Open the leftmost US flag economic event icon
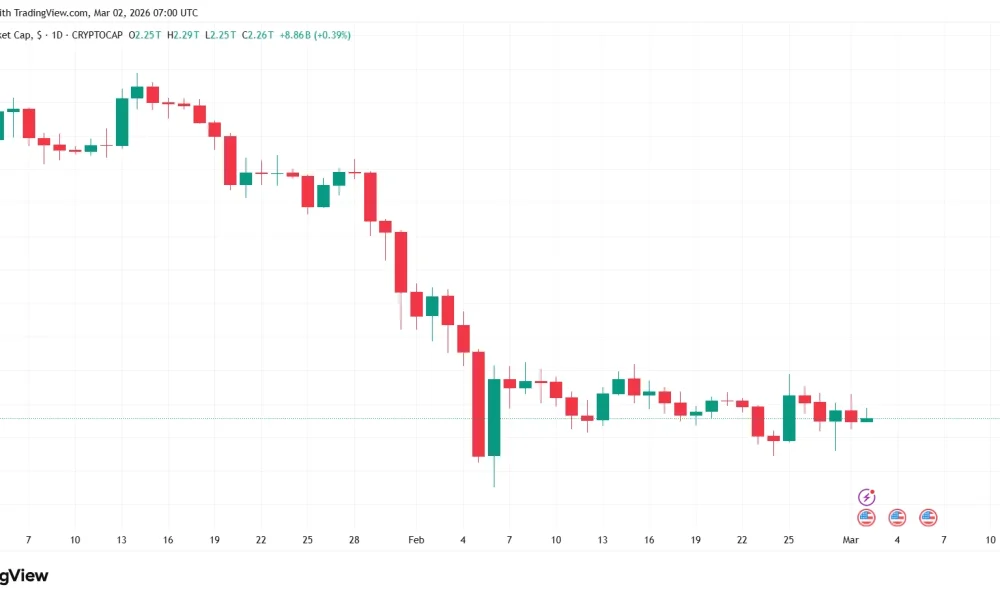1000x600 pixels. point(866,517)
